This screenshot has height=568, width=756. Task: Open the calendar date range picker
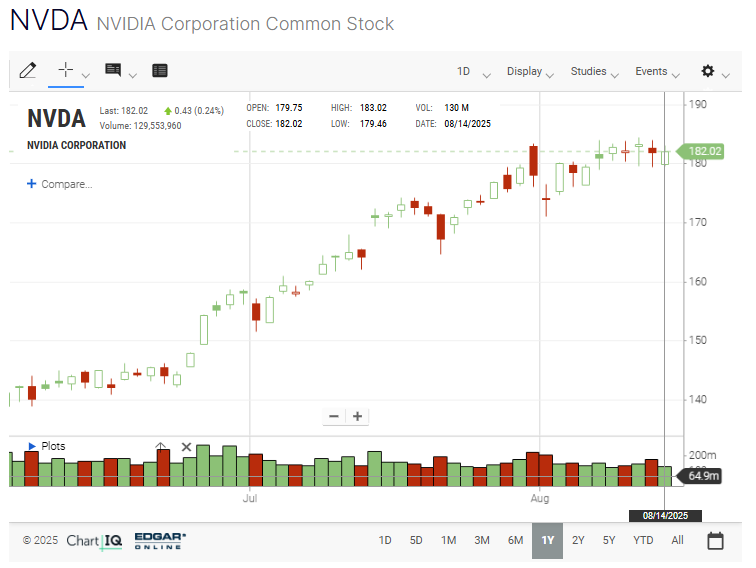(x=715, y=541)
